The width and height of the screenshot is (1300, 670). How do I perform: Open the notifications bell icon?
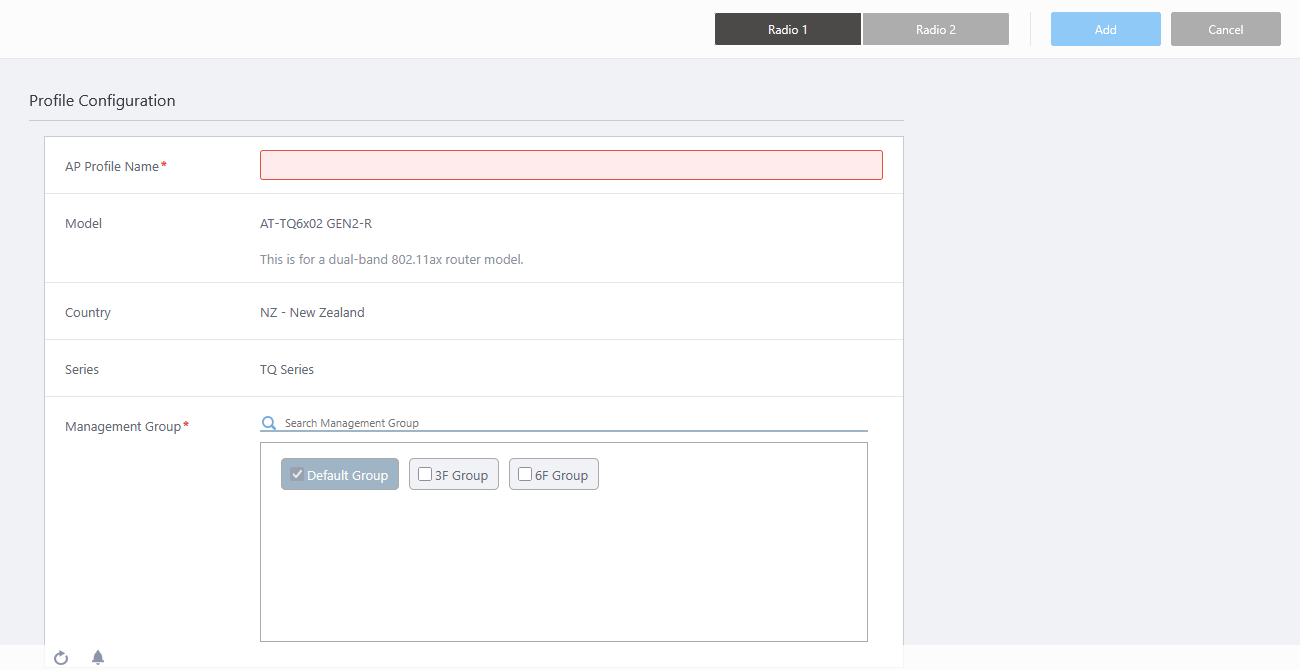98,657
